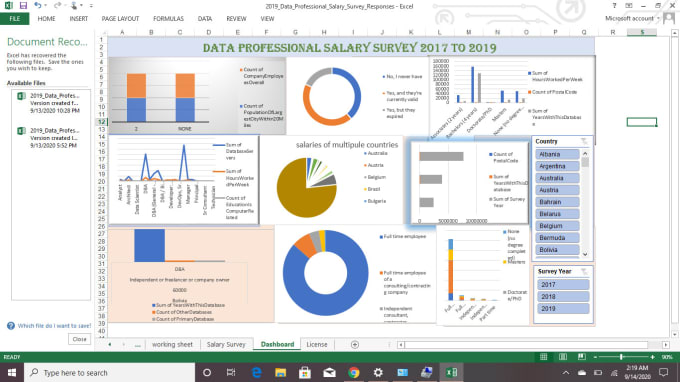The height and width of the screenshot is (382, 680).
Task: Select Belarus in the Country slicer
Action: [557, 214]
